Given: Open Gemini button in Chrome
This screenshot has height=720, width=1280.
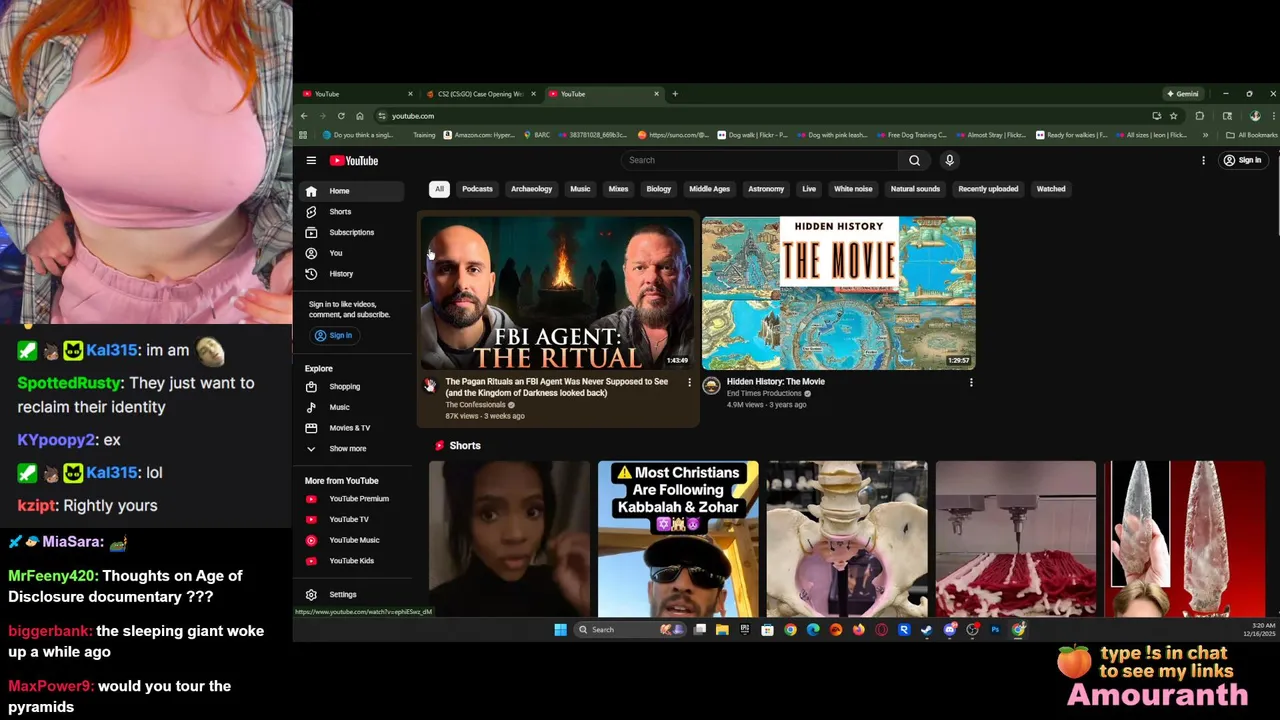Looking at the screenshot, I should [1182, 94].
